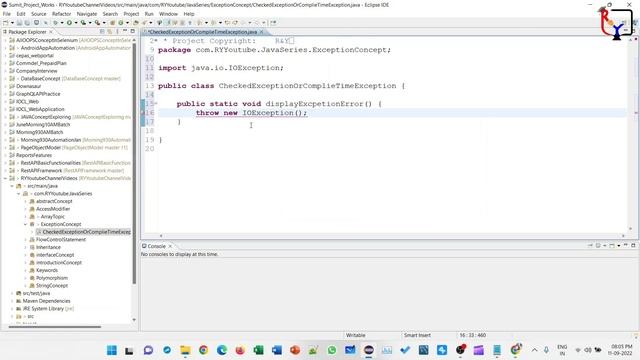This screenshot has width=640, height=360.
Task: Select the Polymorphism package
Action: 52,278
